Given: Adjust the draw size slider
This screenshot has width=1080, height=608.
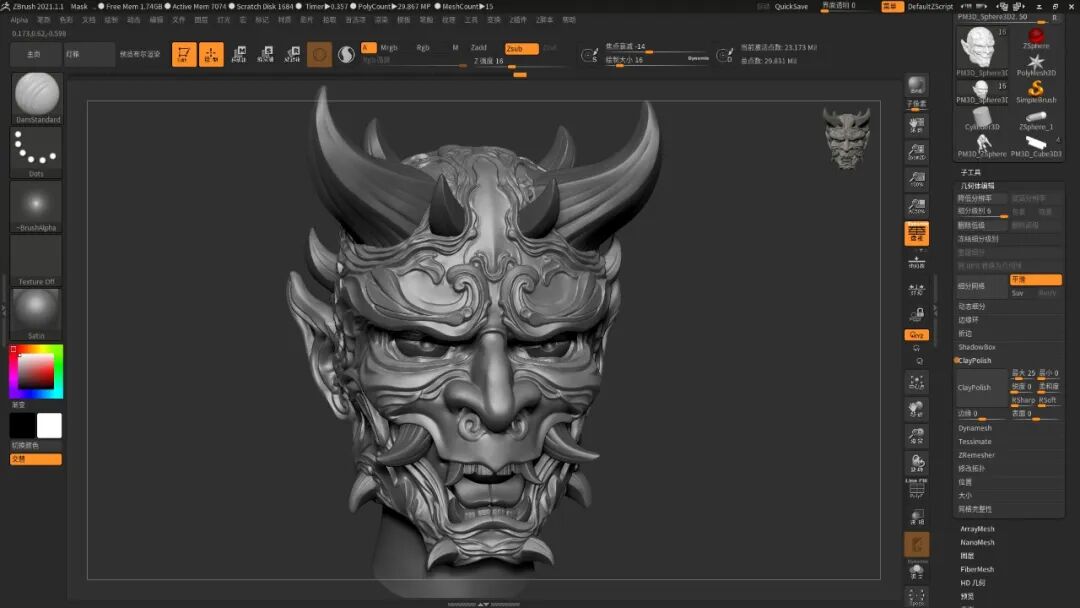Looking at the screenshot, I should 656,60.
